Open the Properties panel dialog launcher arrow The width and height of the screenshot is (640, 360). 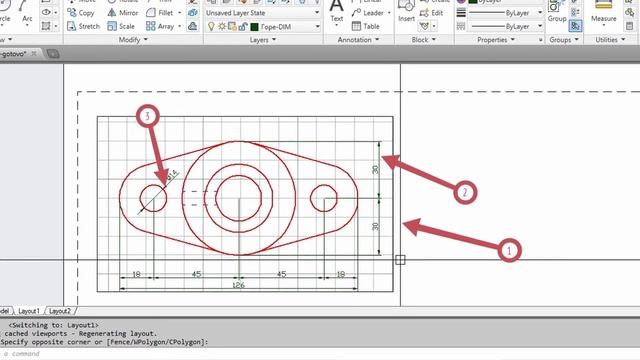(x=540, y=40)
